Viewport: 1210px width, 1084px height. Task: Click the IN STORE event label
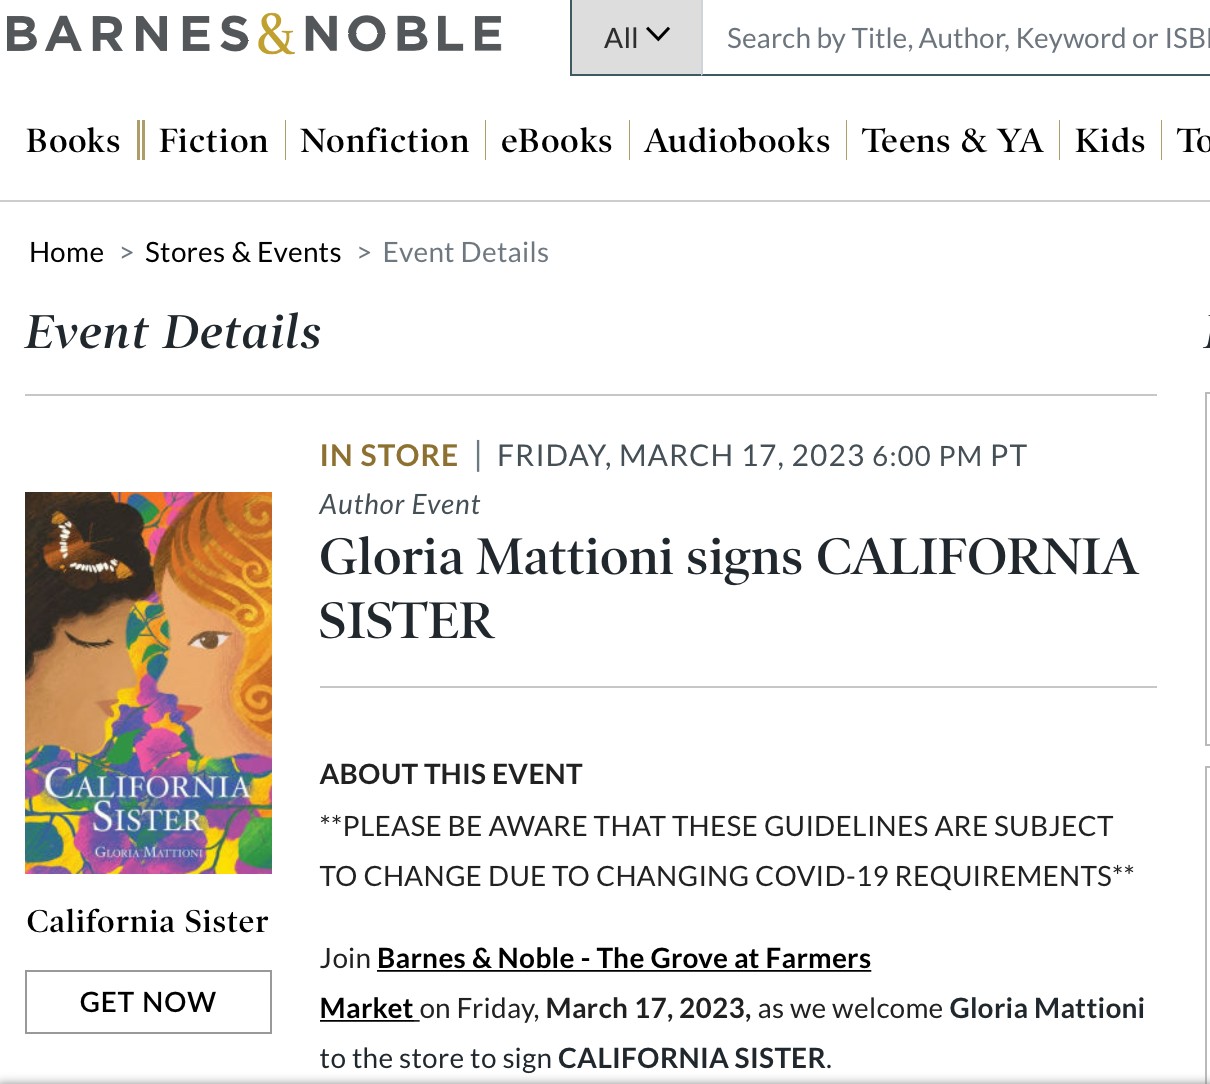(389, 456)
